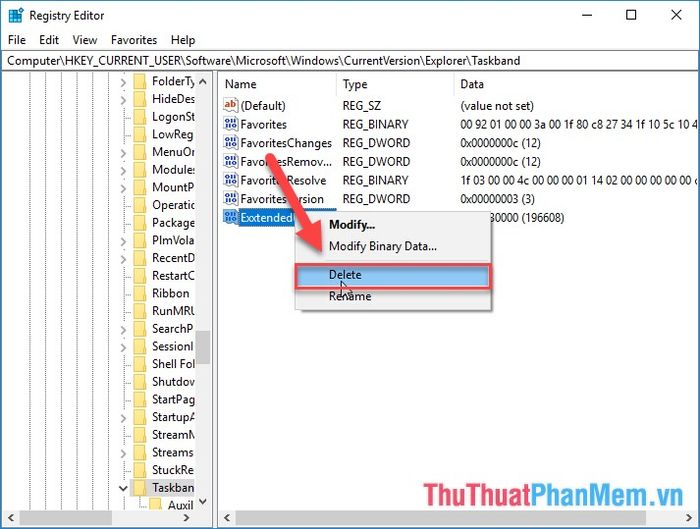The image size is (700, 529).
Task: Click the Registry Editor app icon
Action: pyautogui.click(x=16, y=15)
